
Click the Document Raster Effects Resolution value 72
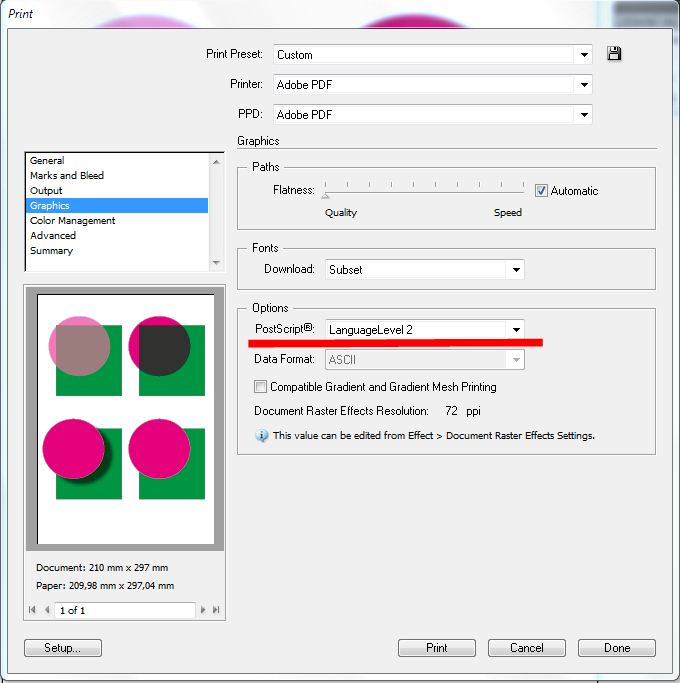[451, 411]
